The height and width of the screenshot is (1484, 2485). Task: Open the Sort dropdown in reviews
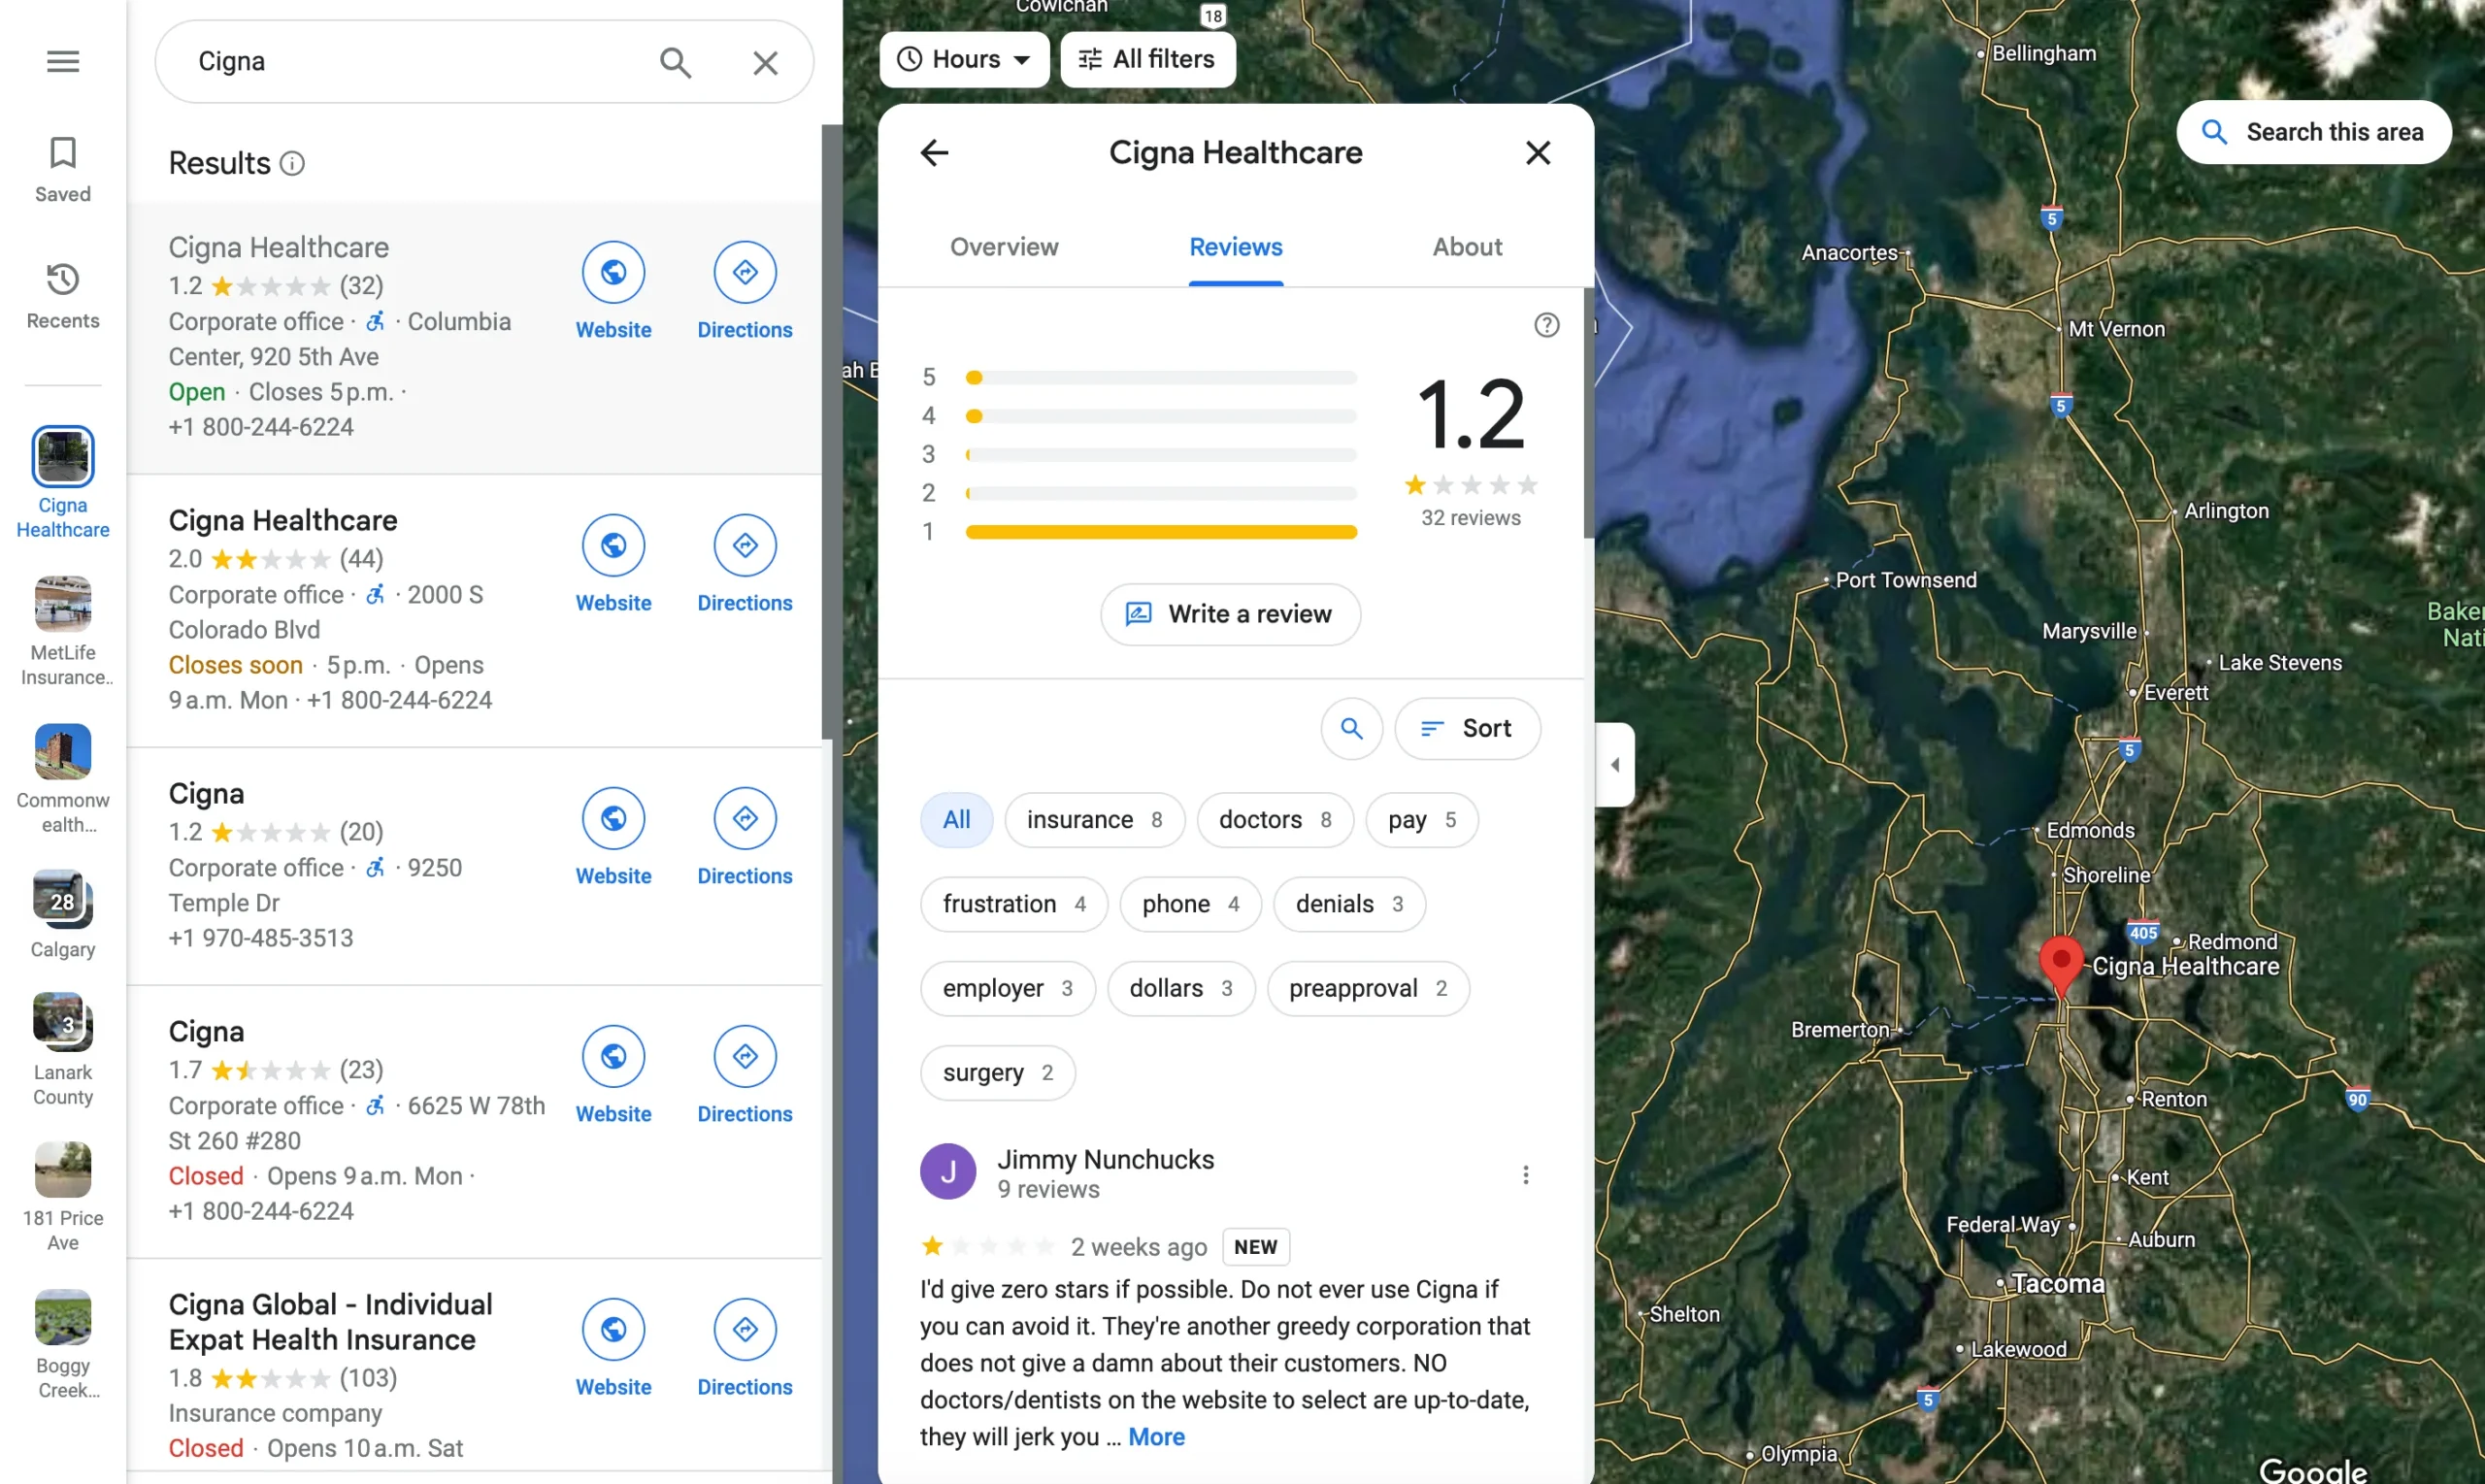tap(1466, 728)
